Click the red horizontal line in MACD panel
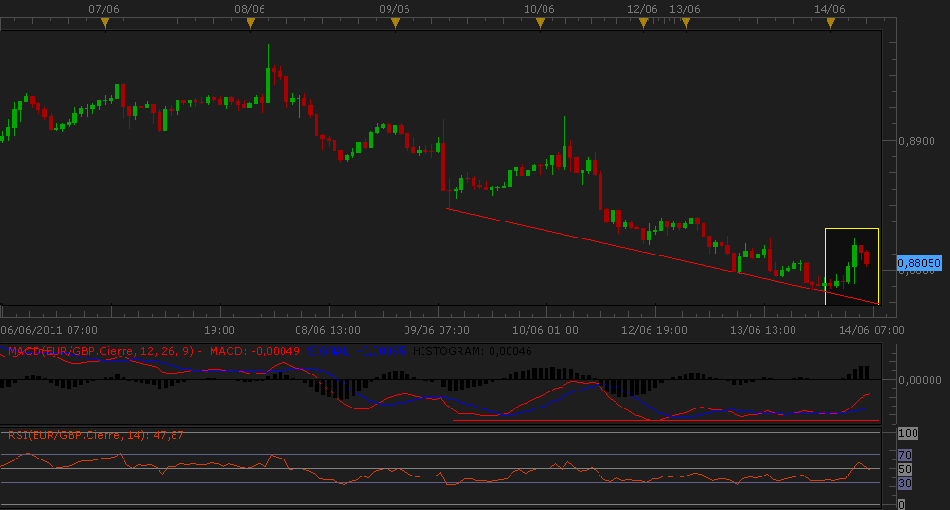Screen dimensions: 950x510 pos(660,420)
